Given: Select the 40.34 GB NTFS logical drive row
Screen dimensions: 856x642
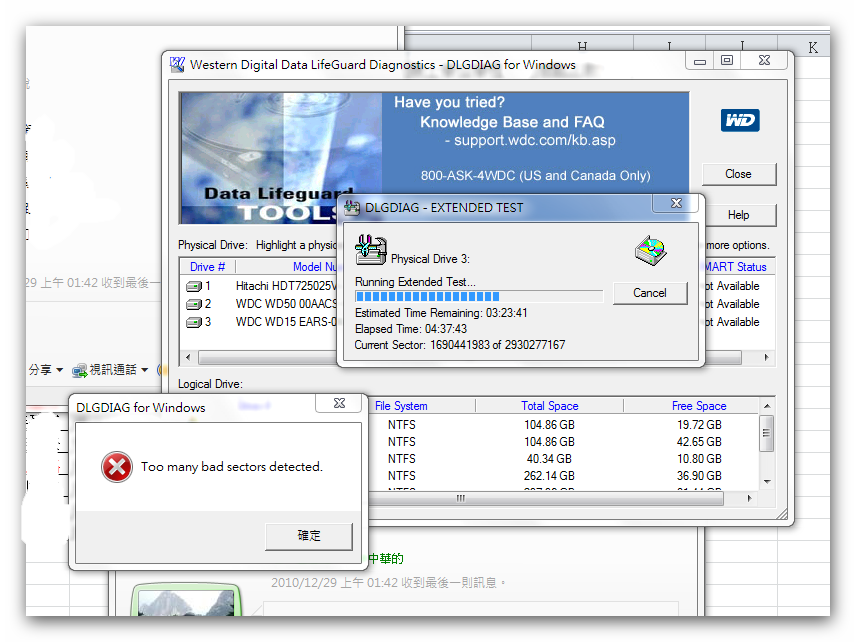Looking at the screenshot, I should (x=564, y=459).
